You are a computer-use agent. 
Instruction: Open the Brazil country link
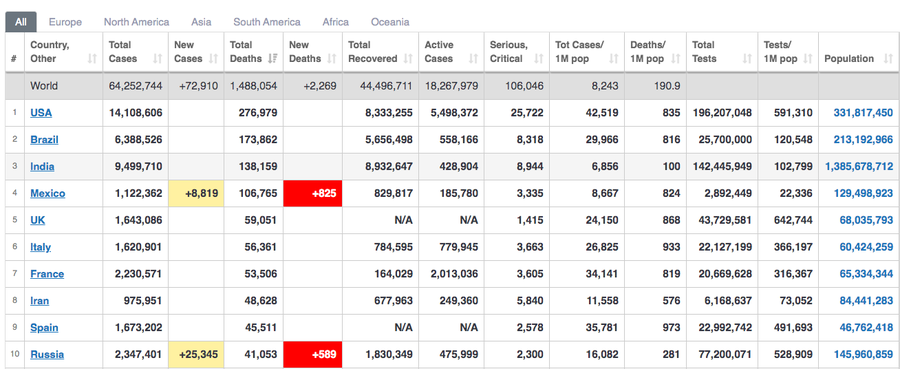pos(44,140)
